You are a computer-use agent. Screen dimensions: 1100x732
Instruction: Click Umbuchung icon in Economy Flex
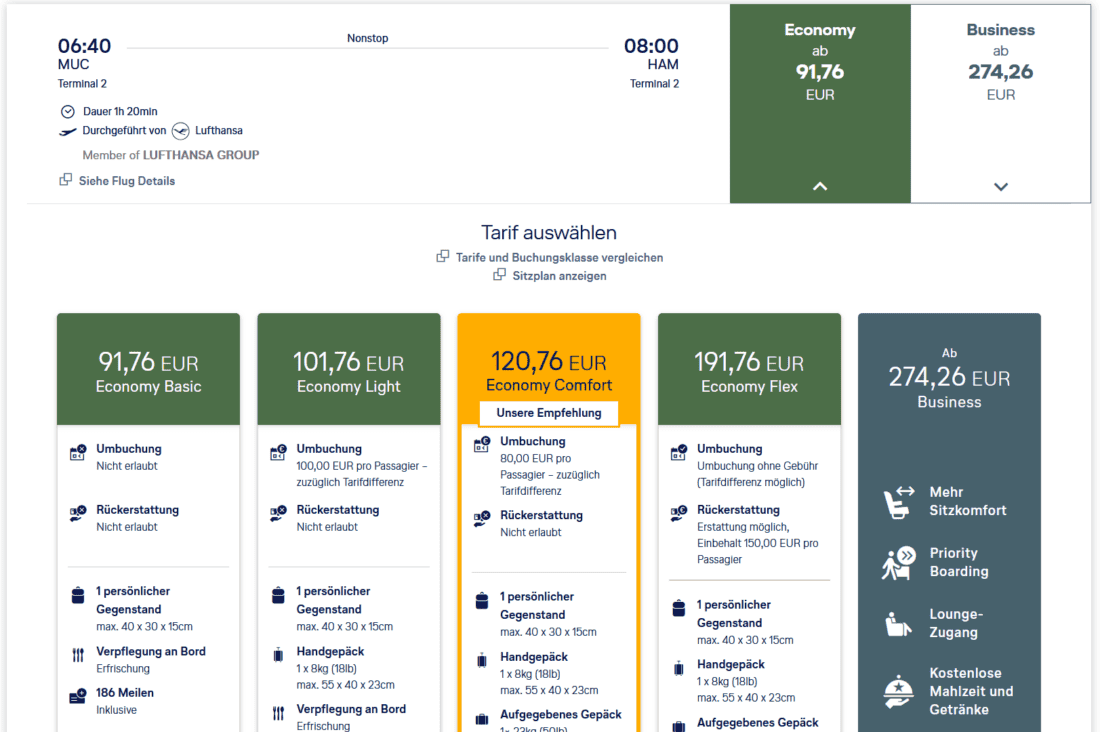click(678, 453)
